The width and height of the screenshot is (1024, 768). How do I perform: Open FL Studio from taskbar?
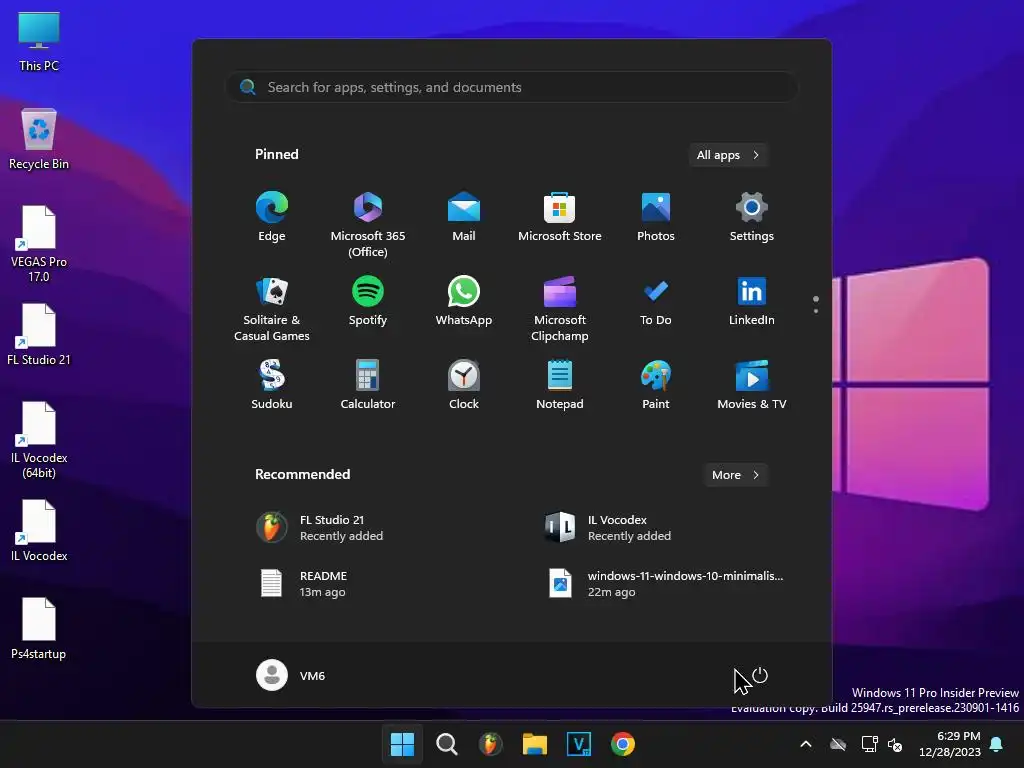(490, 744)
